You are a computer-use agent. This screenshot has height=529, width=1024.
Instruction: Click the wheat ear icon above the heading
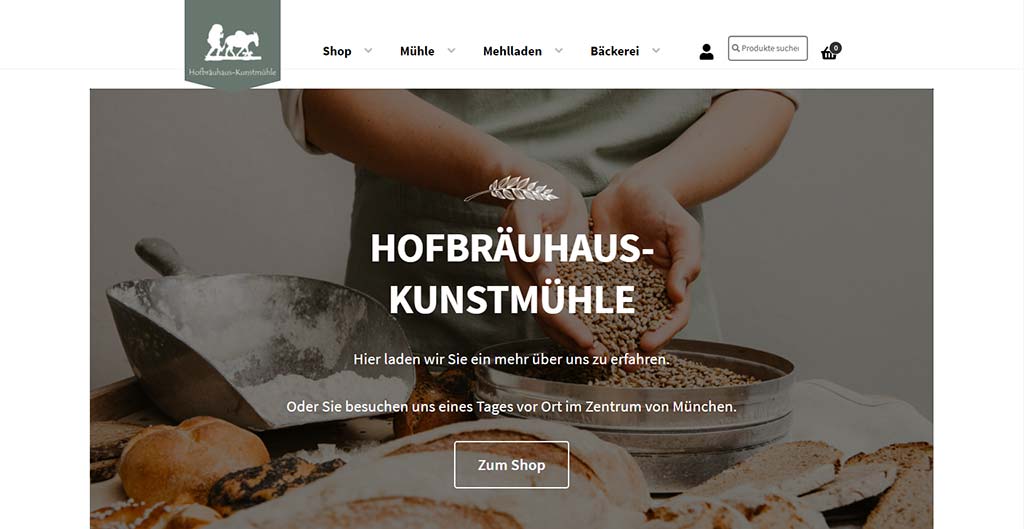pyautogui.click(x=511, y=188)
